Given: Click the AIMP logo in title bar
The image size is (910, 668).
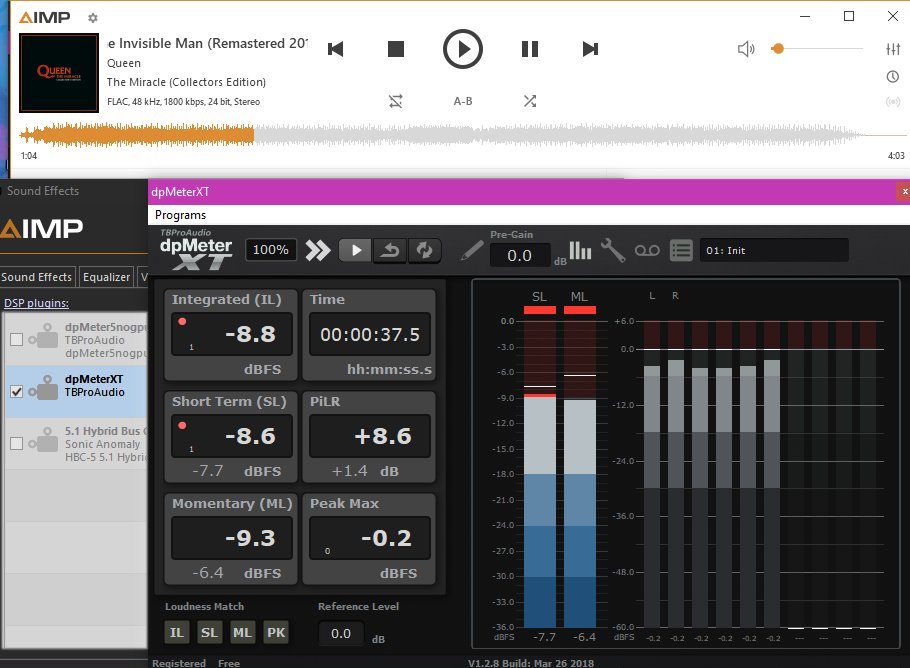Looking at the screenshot, I should point(45,17).
